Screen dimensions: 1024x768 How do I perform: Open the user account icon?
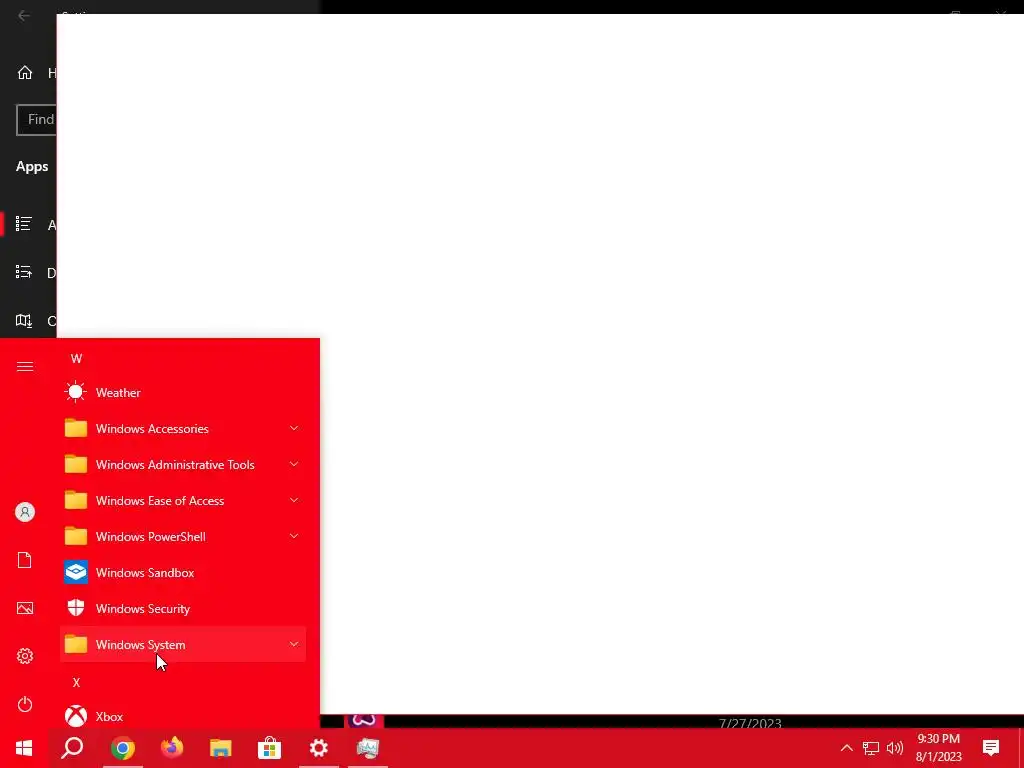[25, 512]
